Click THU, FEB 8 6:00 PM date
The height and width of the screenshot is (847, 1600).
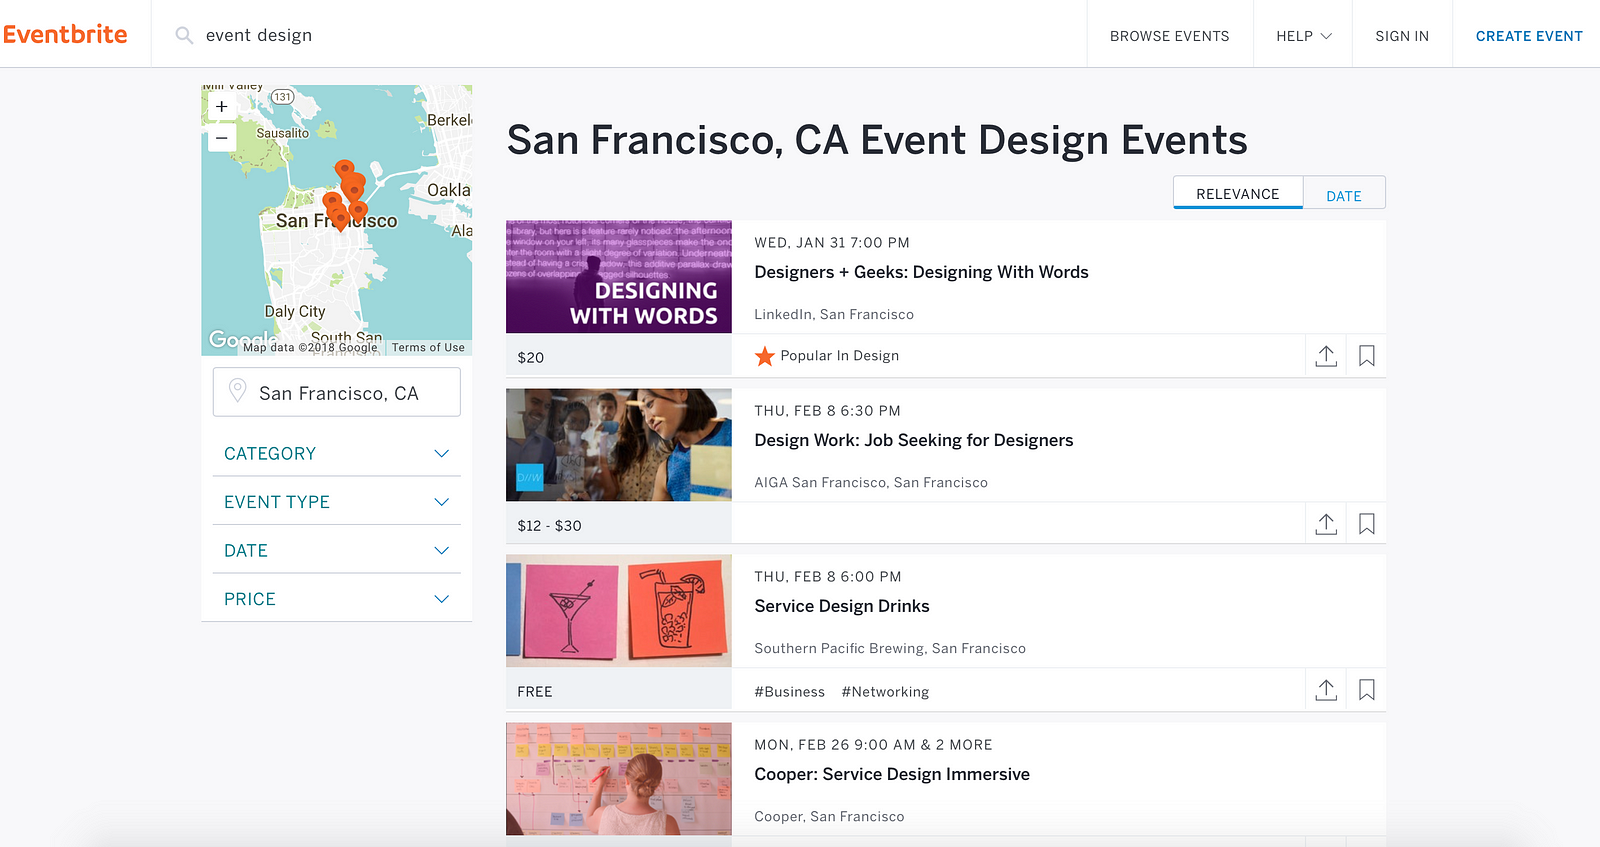click(x=828, y=576)
